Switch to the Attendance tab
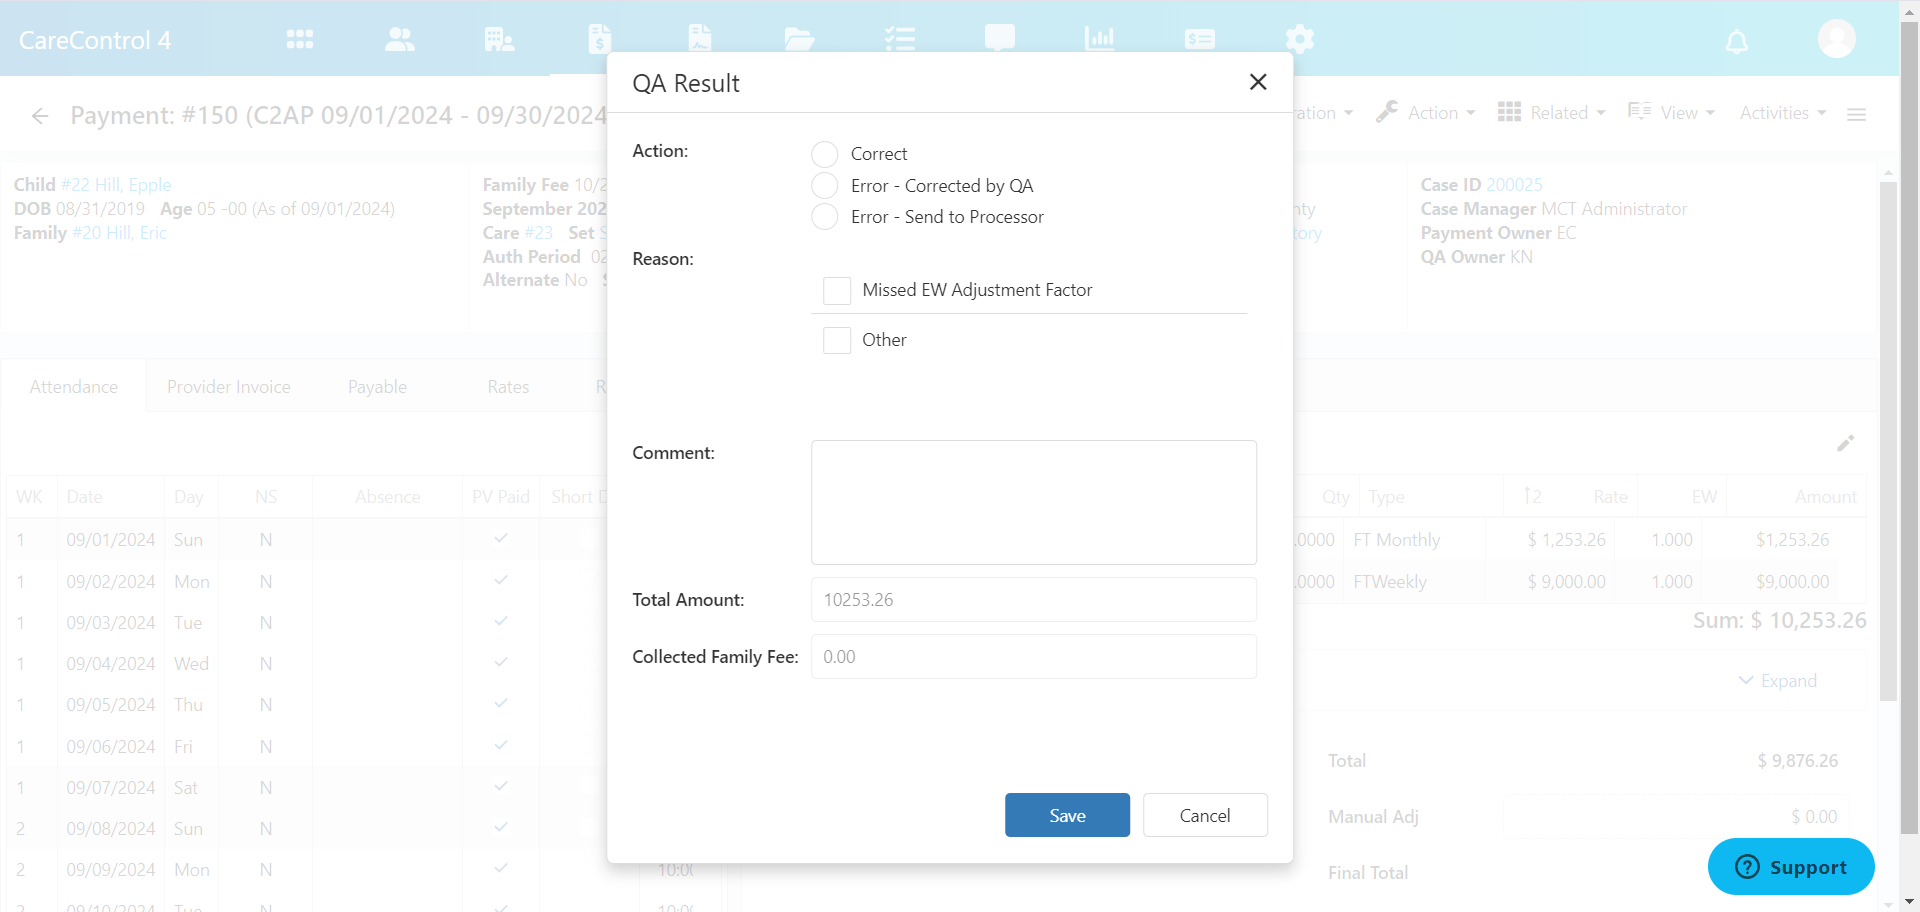The width and height of the screenshot is (1920, 912). 74,387
